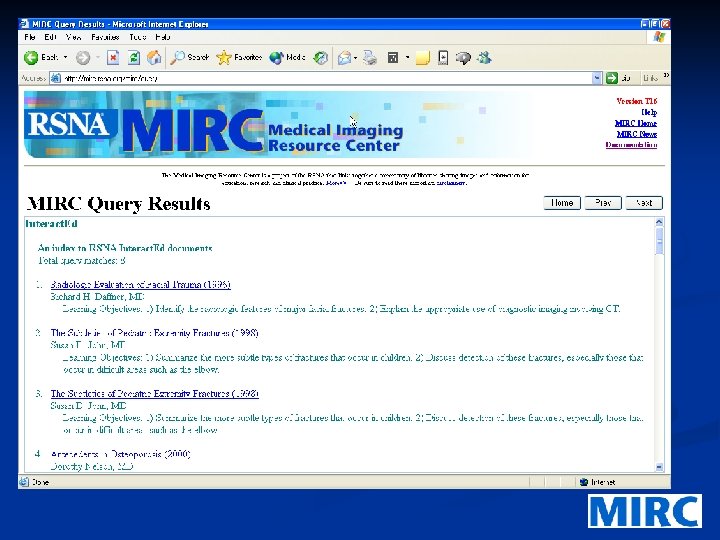Click the page icon in the address bar
The height and width of the screenshot is (540, 720).
56,78
